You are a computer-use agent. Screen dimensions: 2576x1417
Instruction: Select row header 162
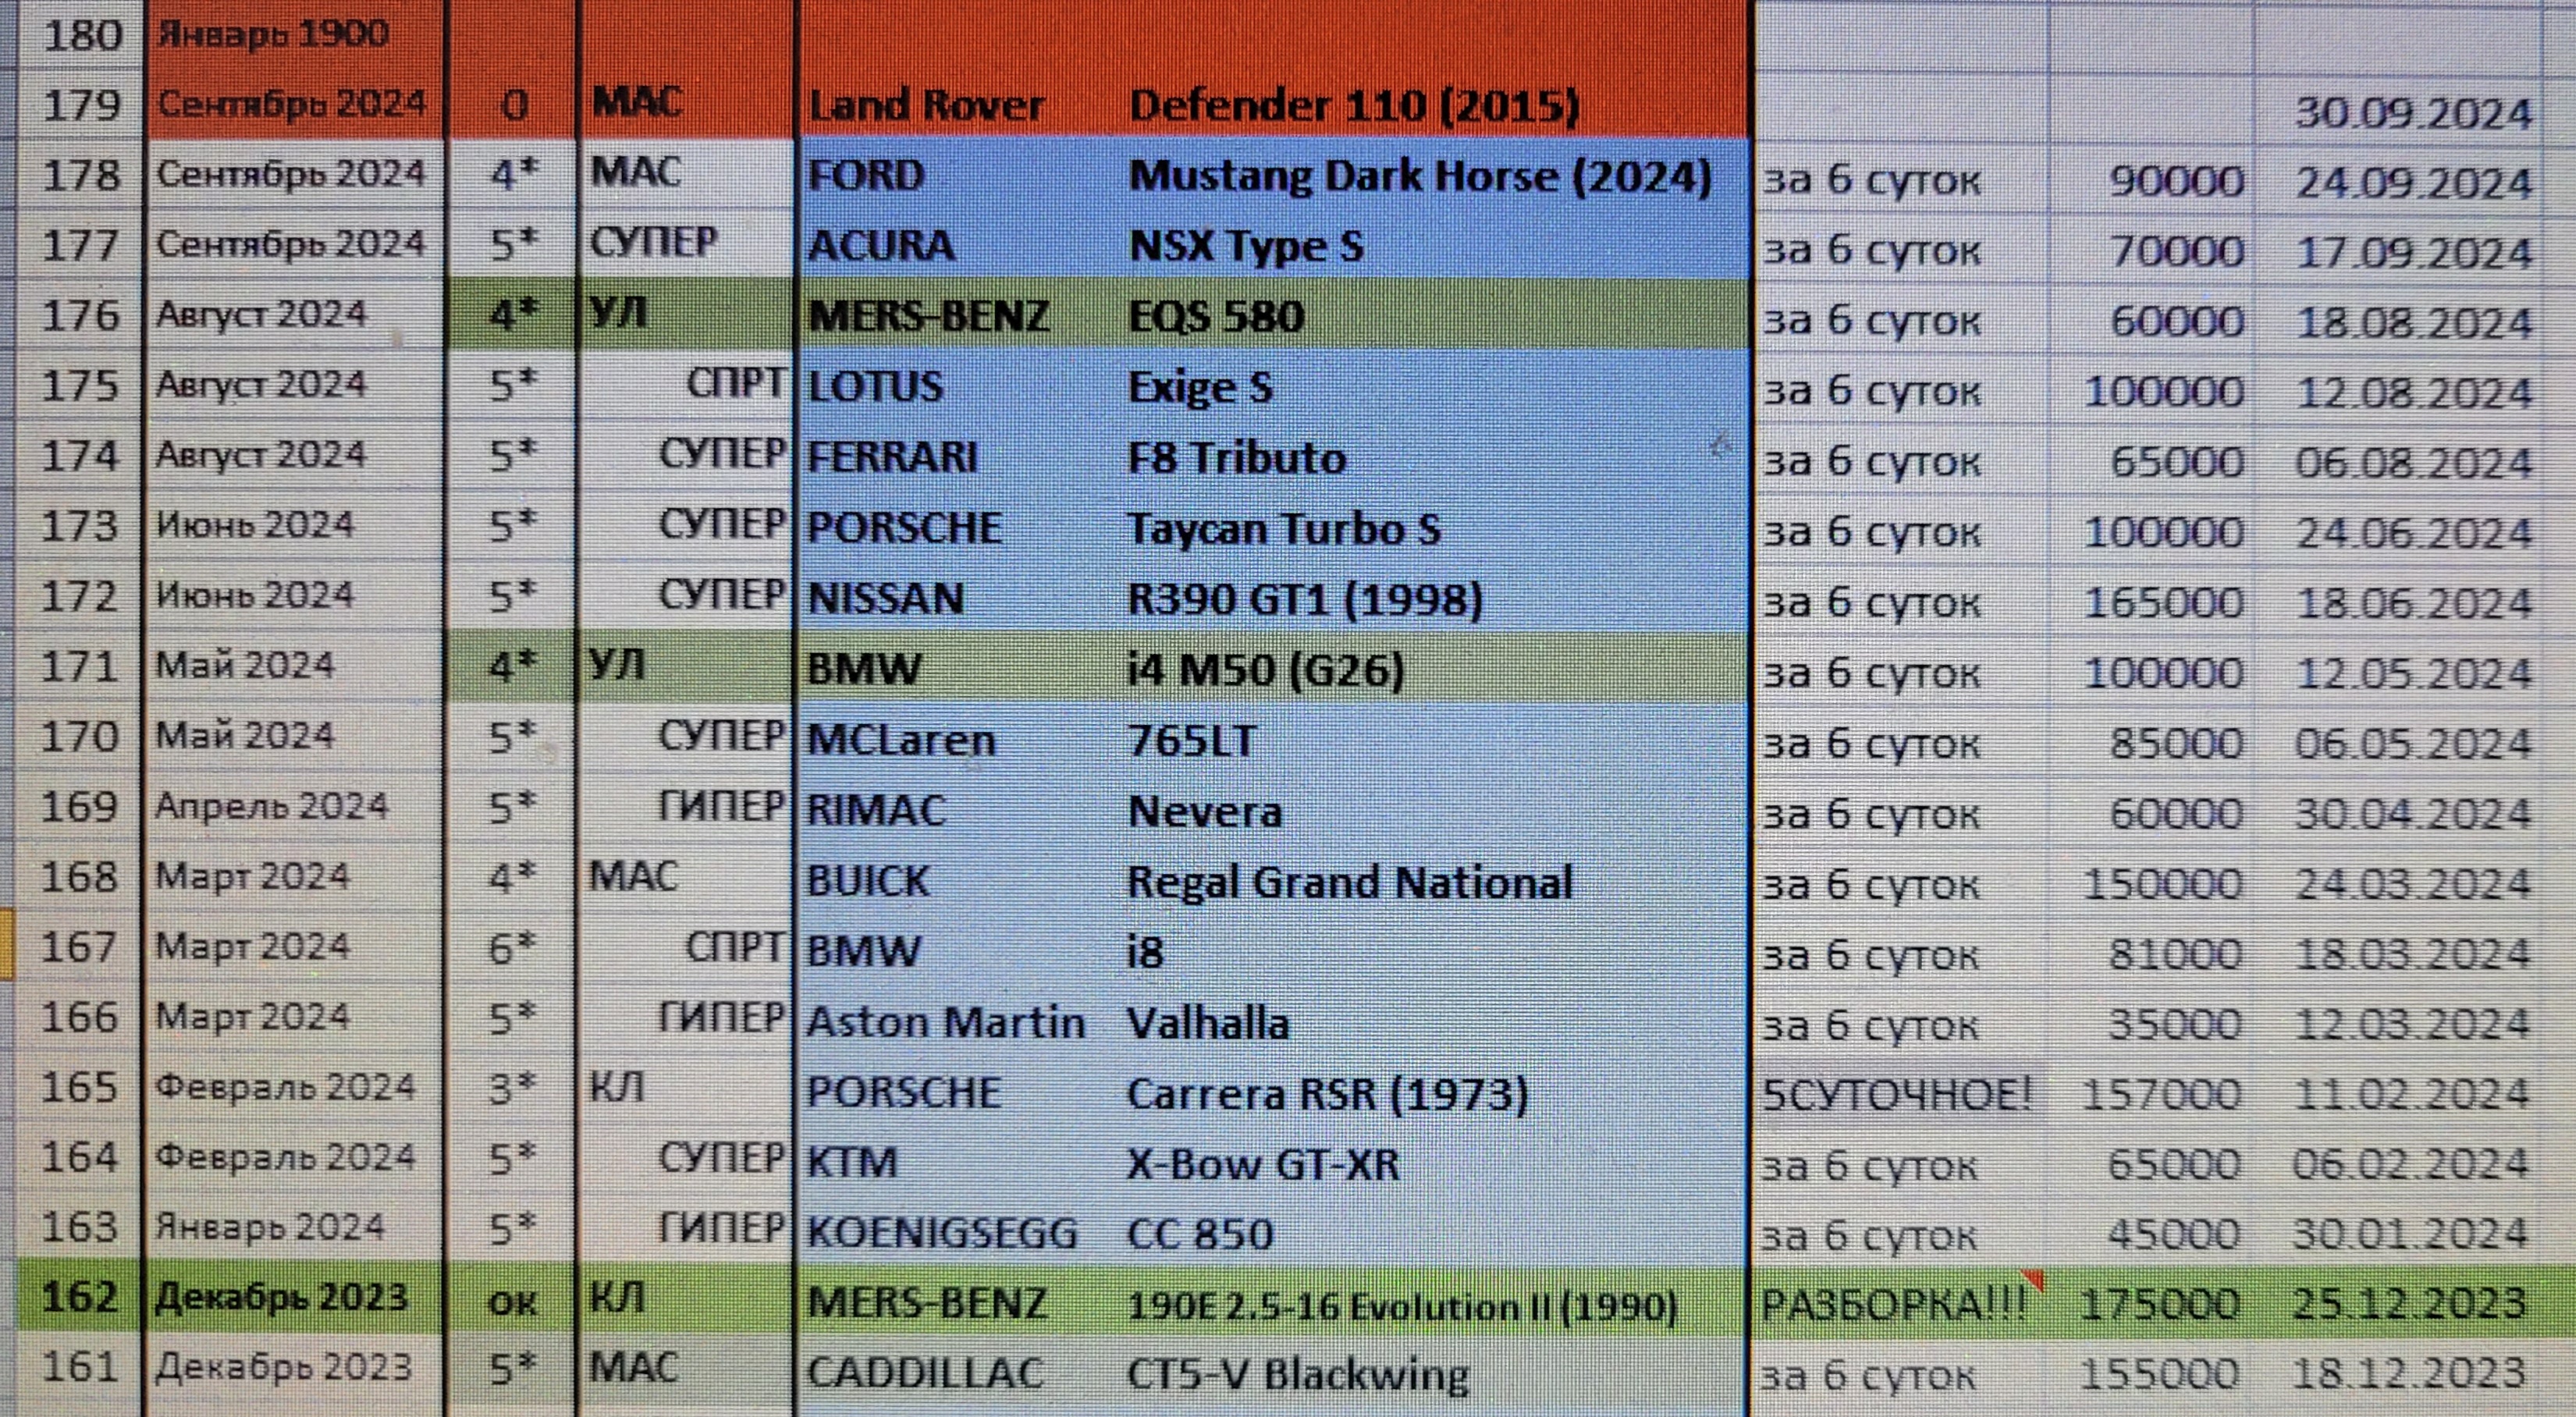[80, 1298]
